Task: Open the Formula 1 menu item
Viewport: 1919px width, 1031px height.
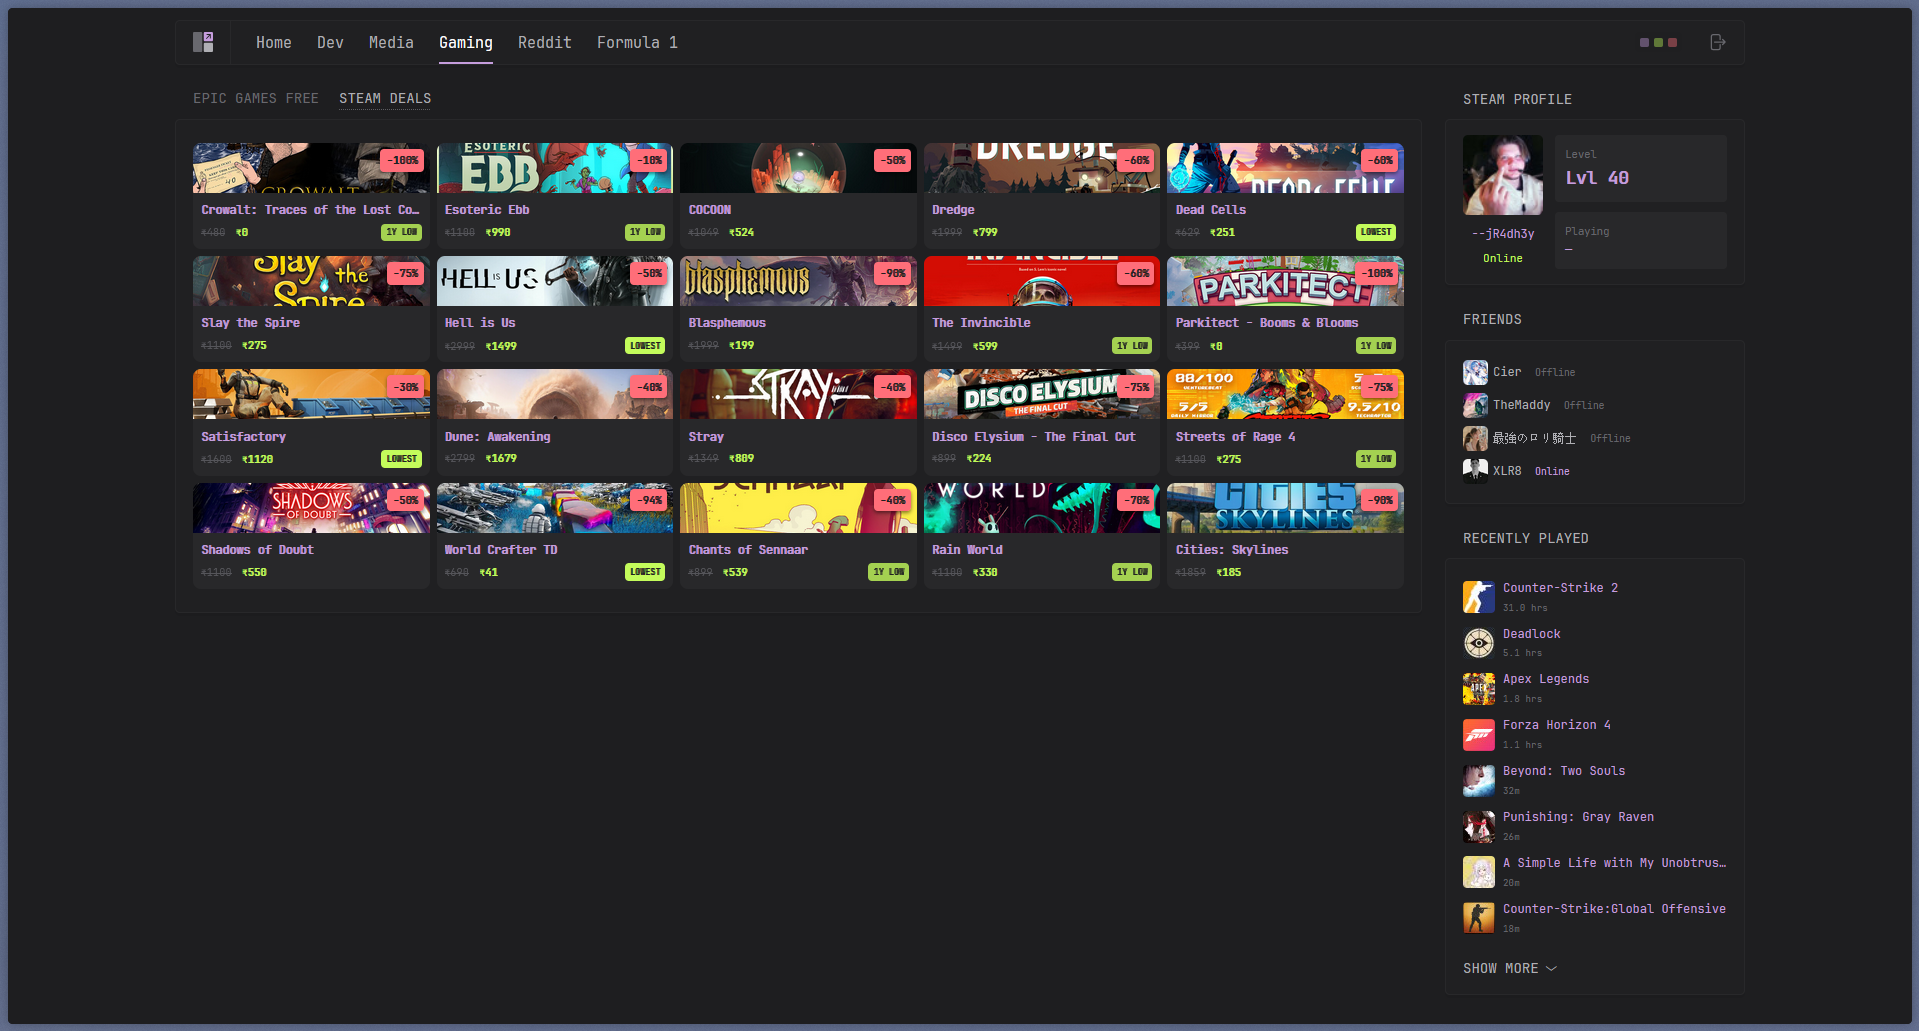Action: pos(637,42)
